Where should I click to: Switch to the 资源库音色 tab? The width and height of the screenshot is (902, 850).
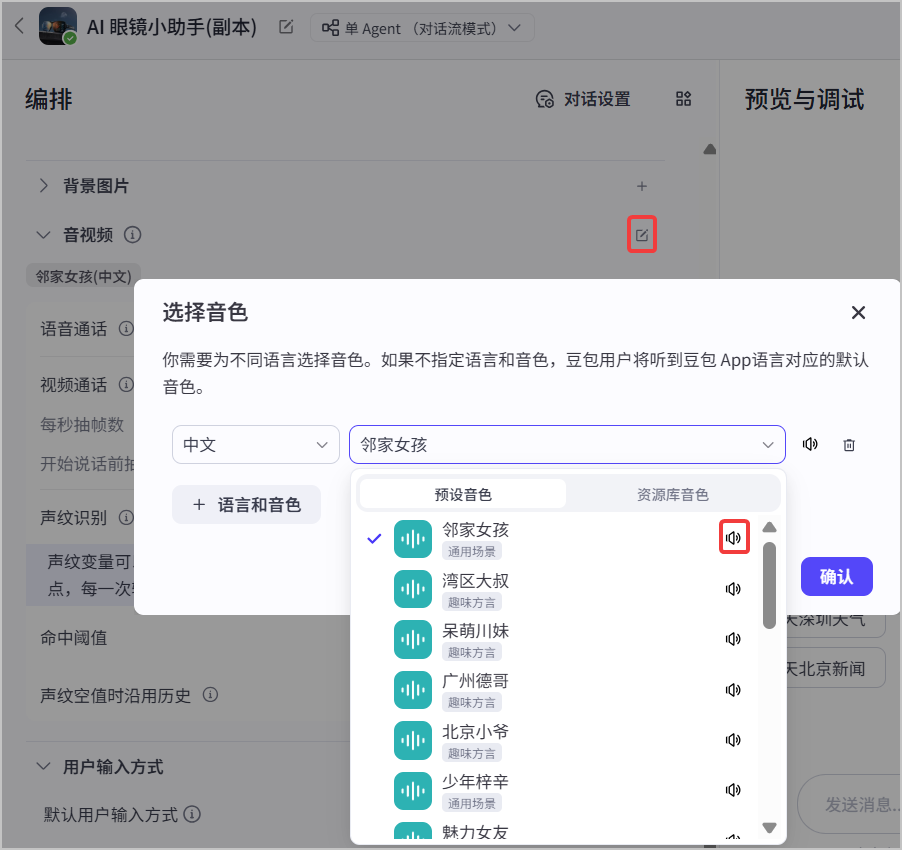pyautogui.click(x=672, y=495)
